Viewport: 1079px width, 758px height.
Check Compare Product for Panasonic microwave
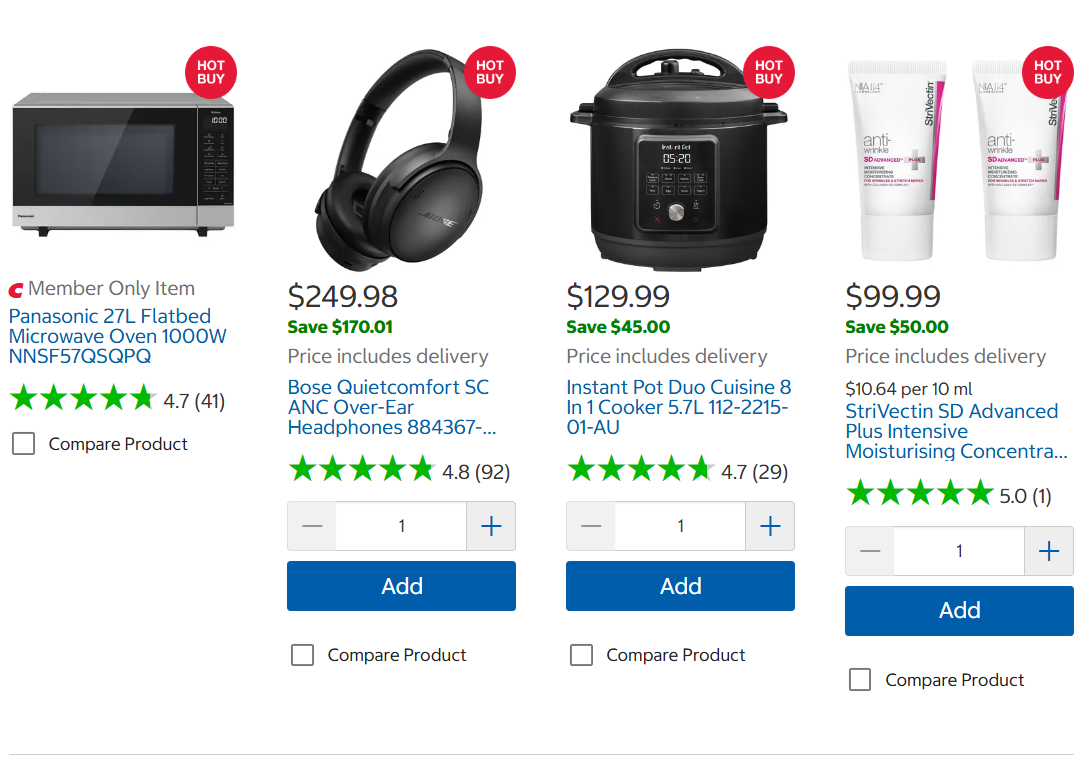pos(23,444)
